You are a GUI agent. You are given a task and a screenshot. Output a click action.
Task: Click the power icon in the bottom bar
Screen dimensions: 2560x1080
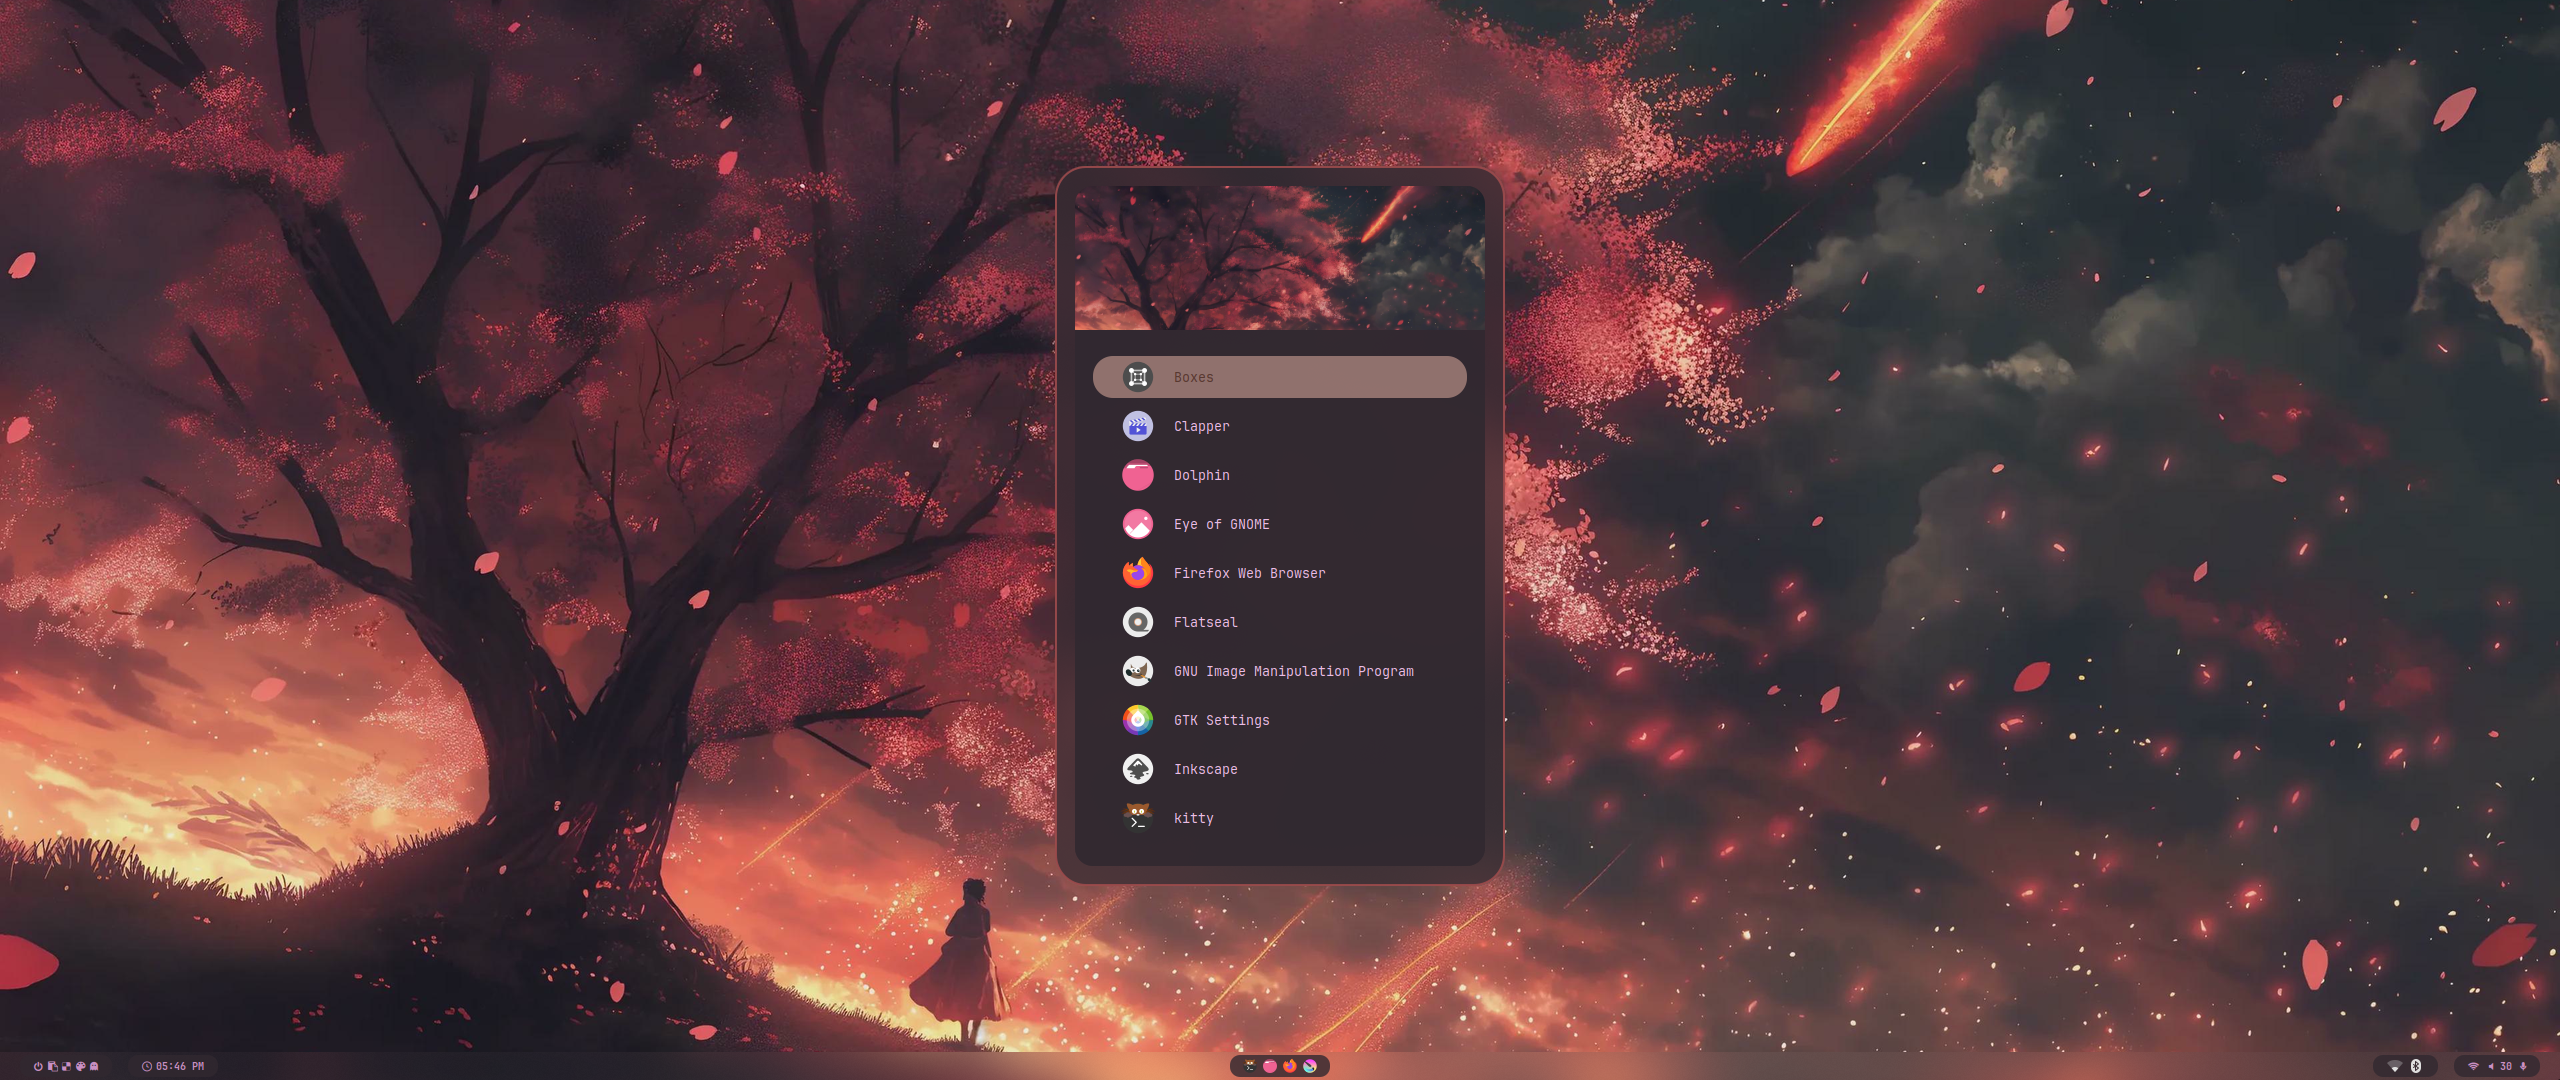(x=38, y=1066)
